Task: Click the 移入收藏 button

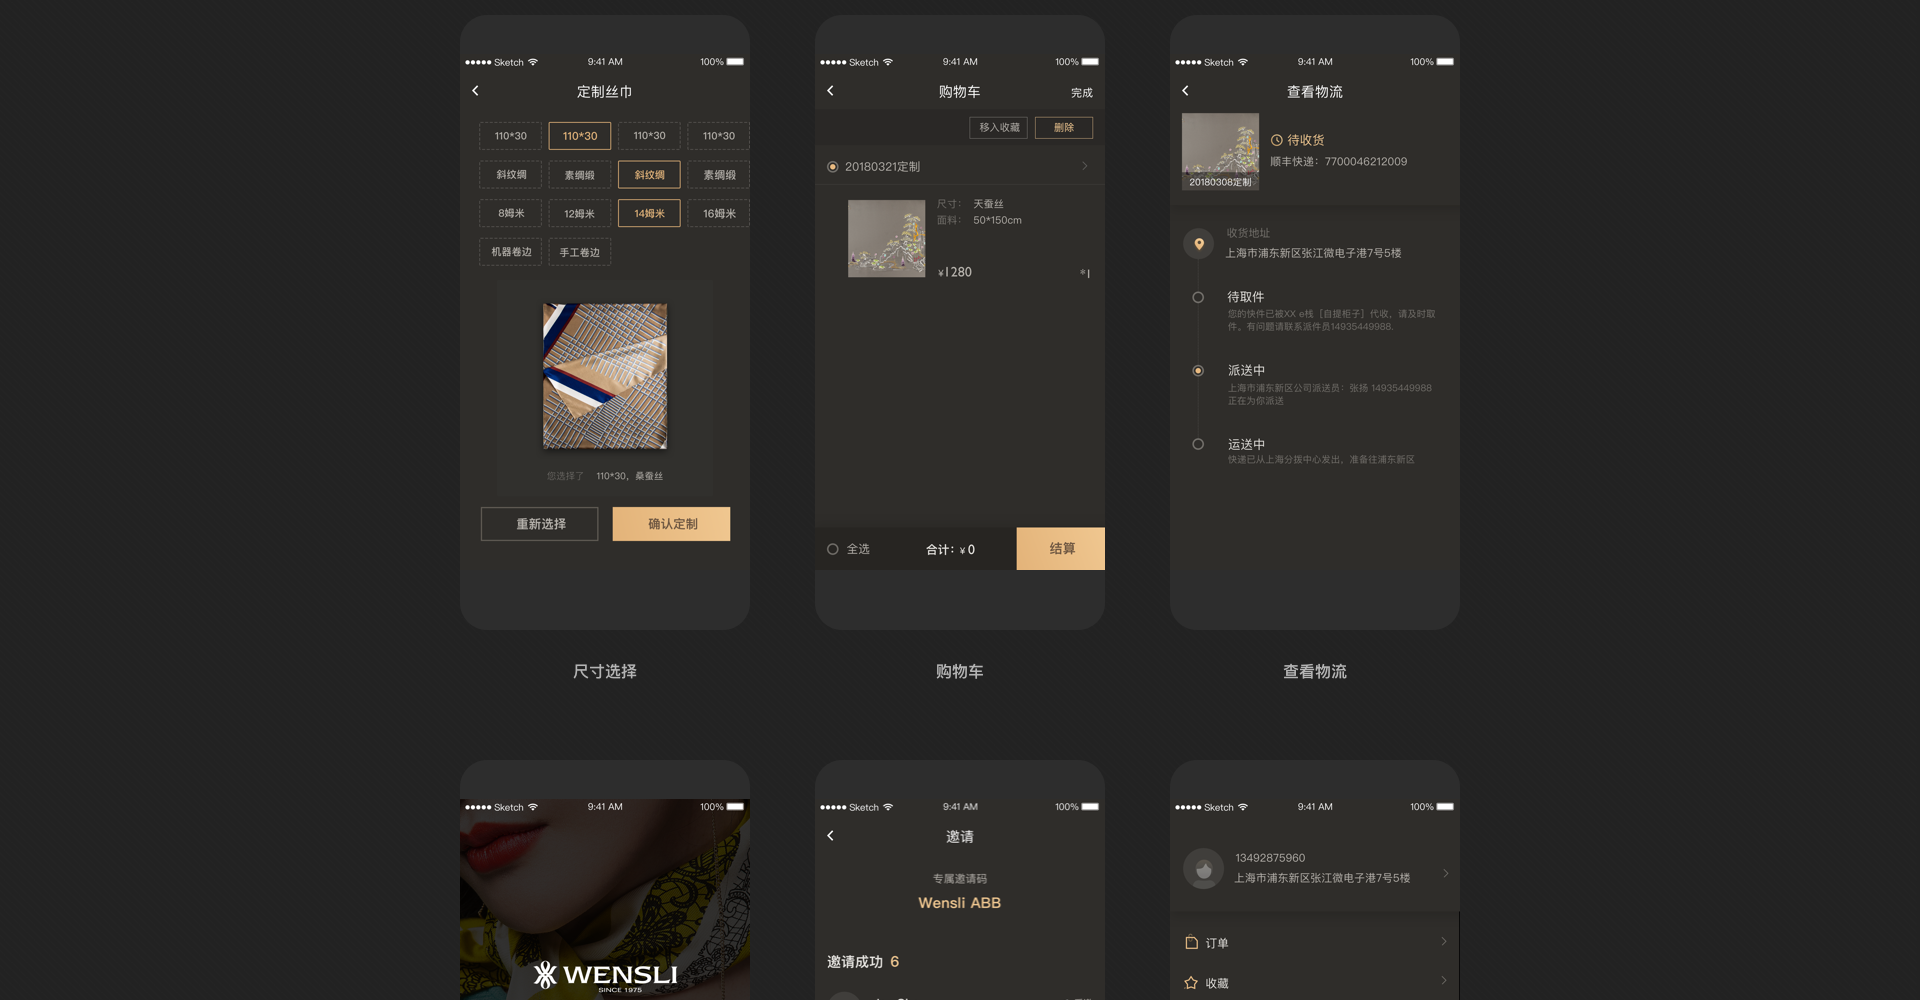Action: pyautogui.click(x=999, y=127)
